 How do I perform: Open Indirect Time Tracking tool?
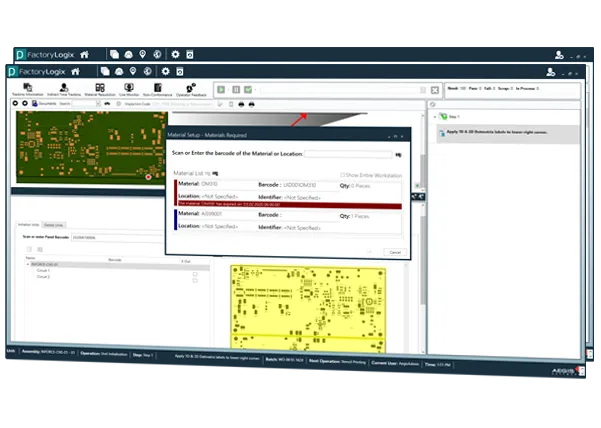pos(64,90)
